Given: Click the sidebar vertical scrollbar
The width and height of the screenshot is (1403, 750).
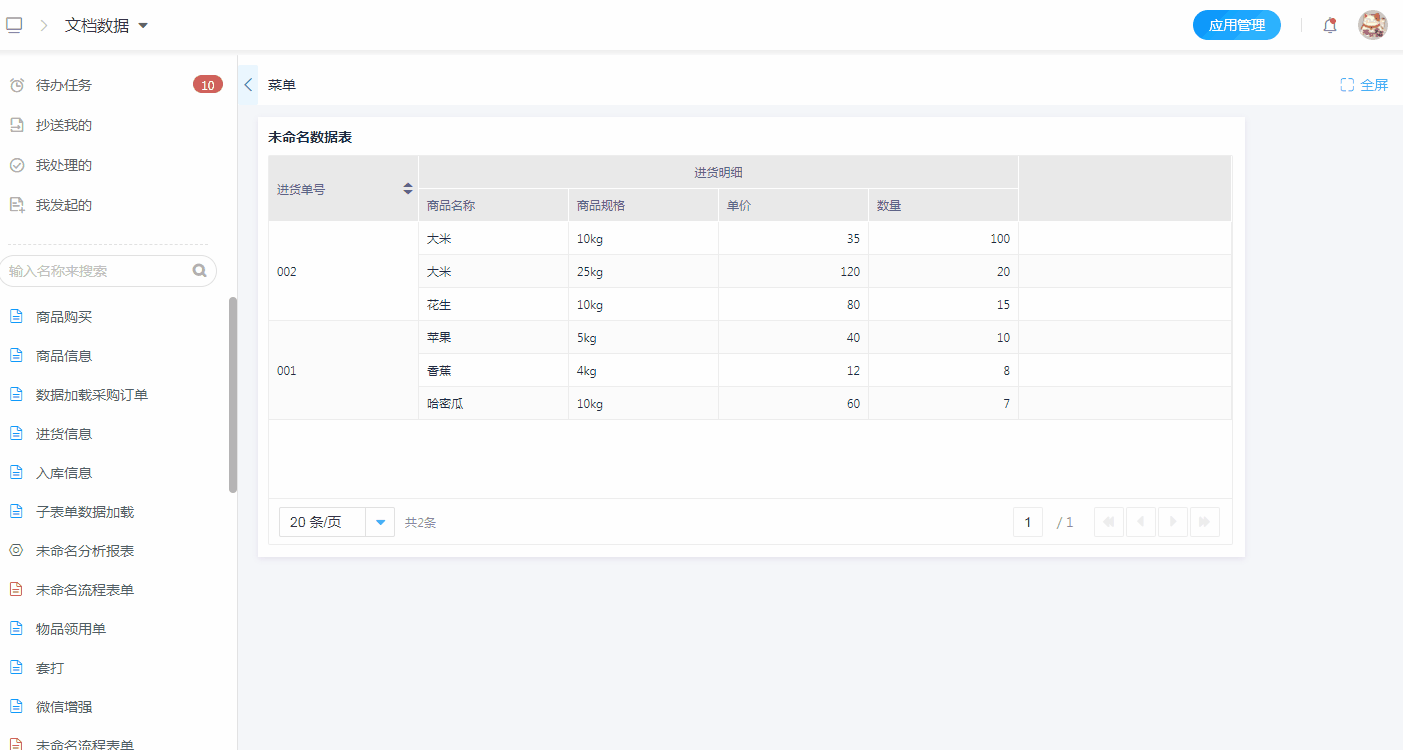Looking at the screenshot, I should click(233, 395).
